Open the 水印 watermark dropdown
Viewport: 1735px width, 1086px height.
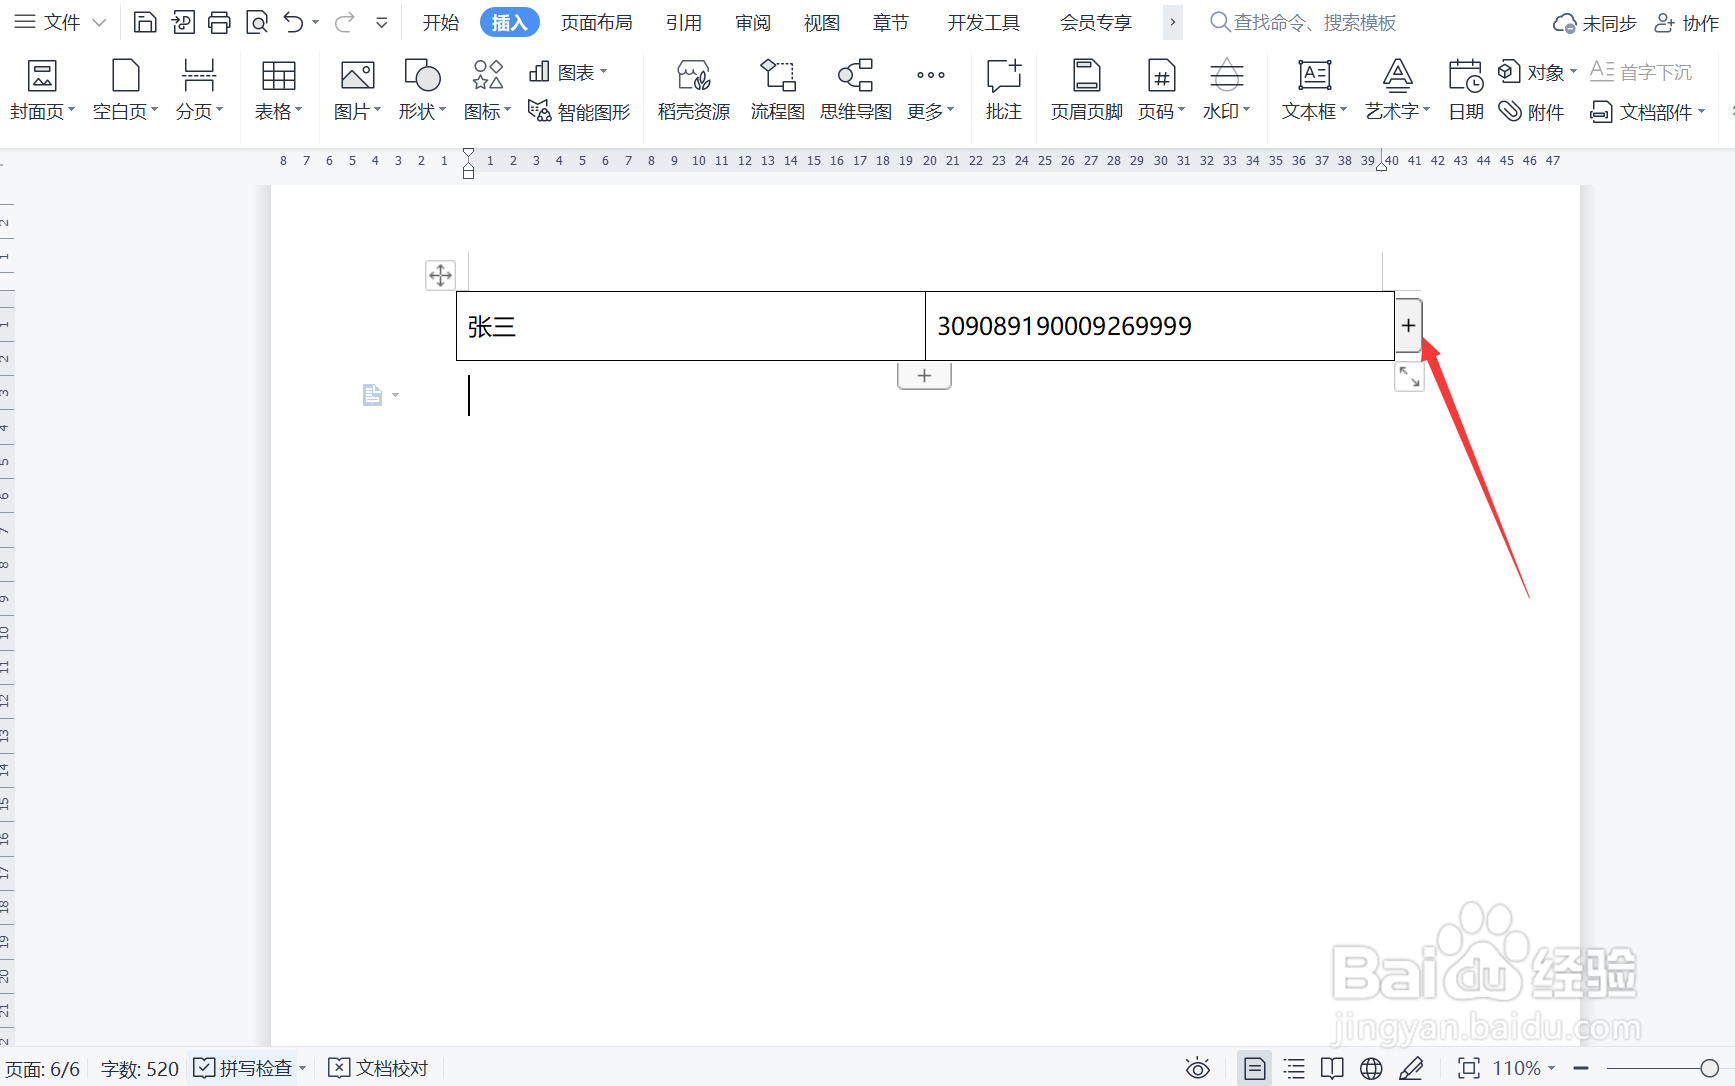click(x=1226, y=90)
